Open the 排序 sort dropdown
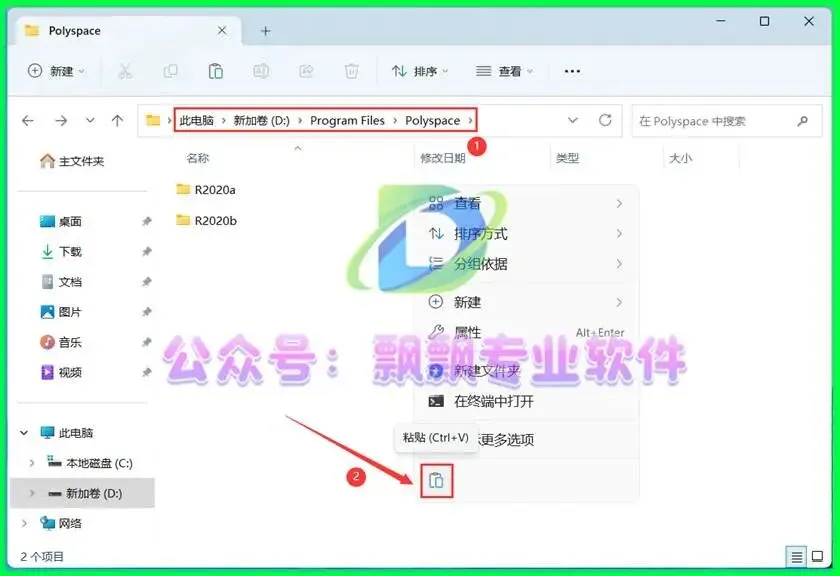Image resolution: width=840 pixels, height=576 pixels. (x=420, y=71)
